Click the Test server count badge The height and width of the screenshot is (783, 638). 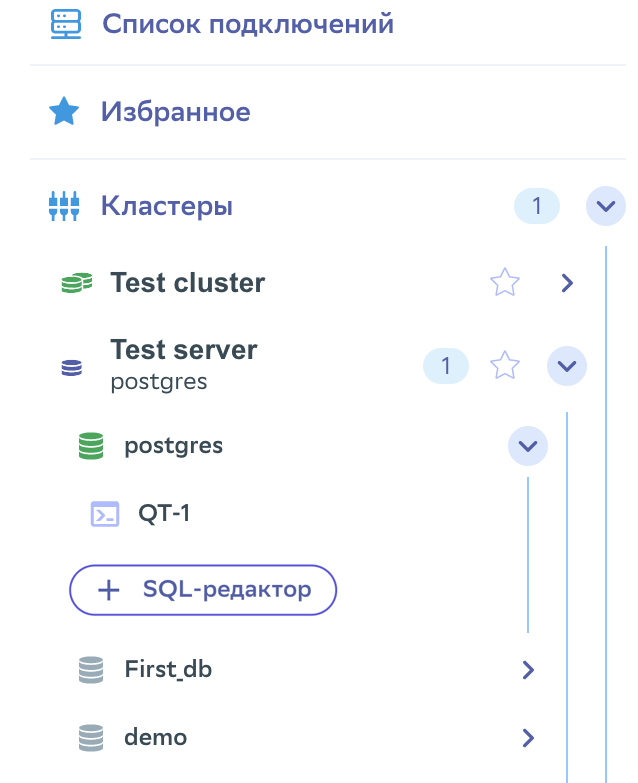click(446, 366)
